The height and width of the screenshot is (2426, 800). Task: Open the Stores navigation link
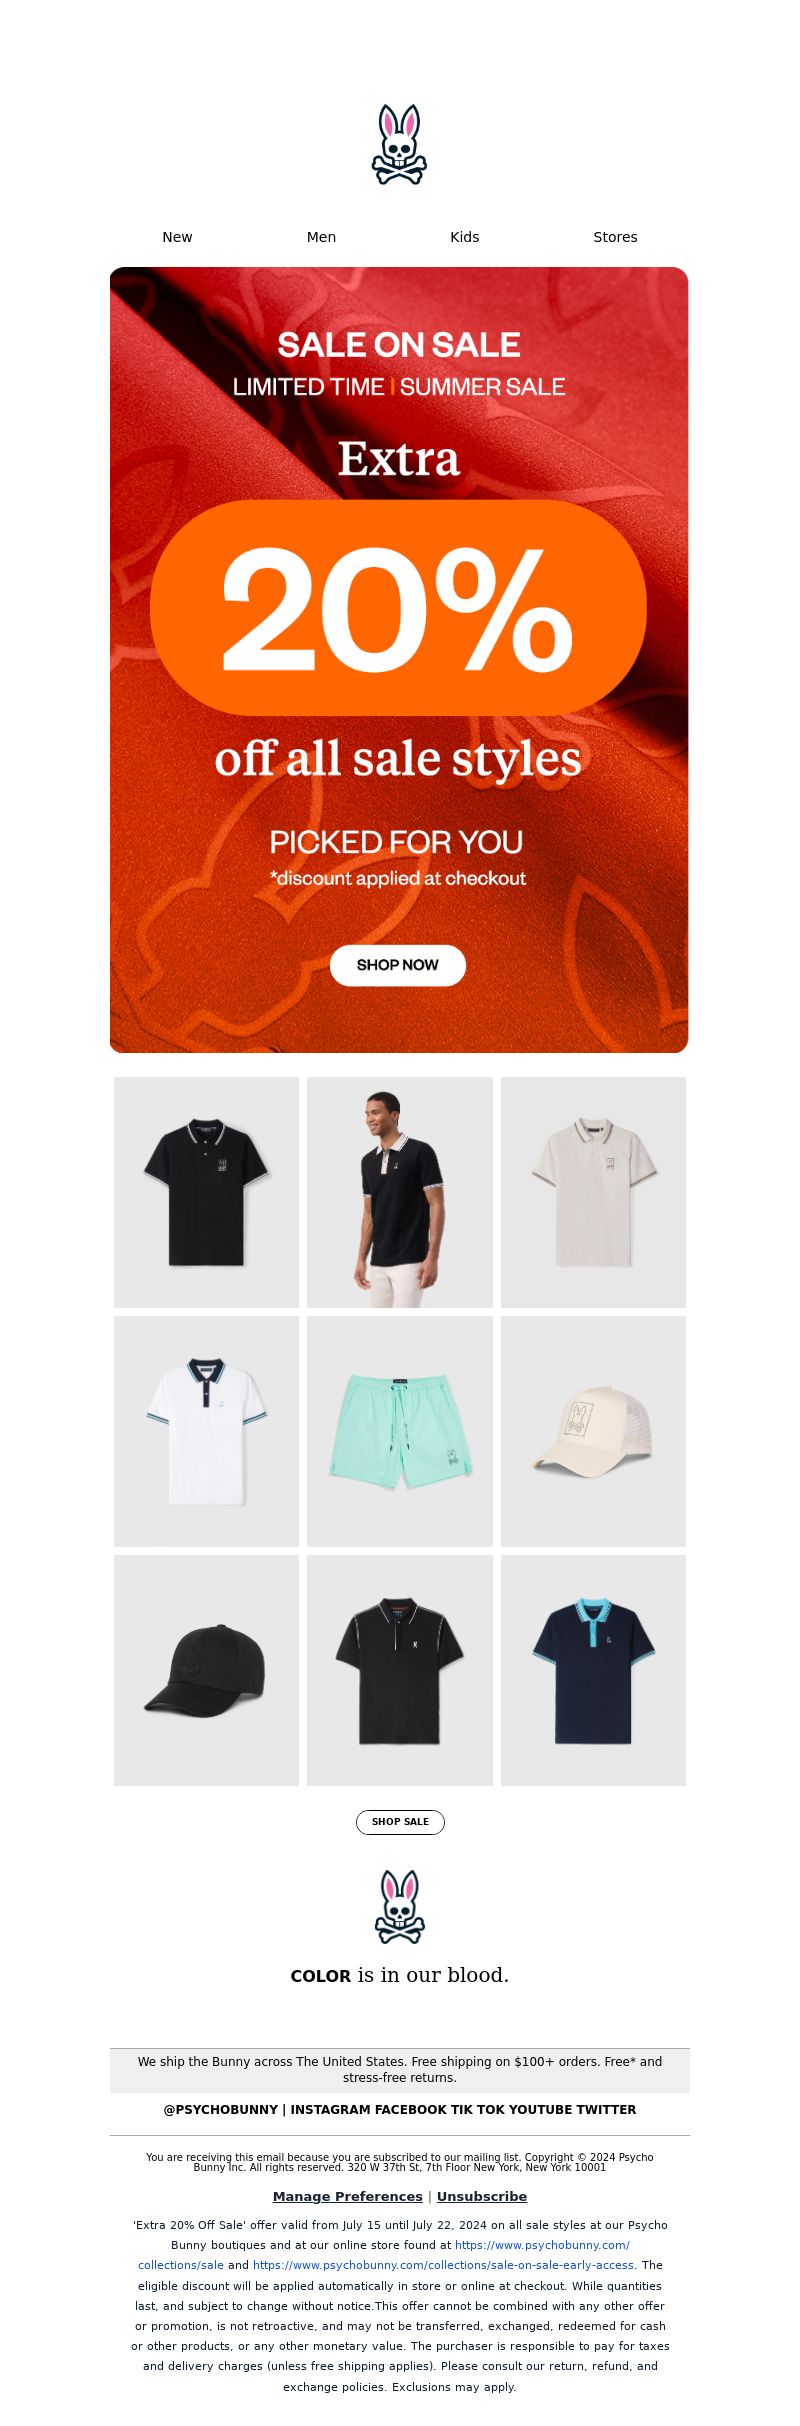(x=615, y=237)
